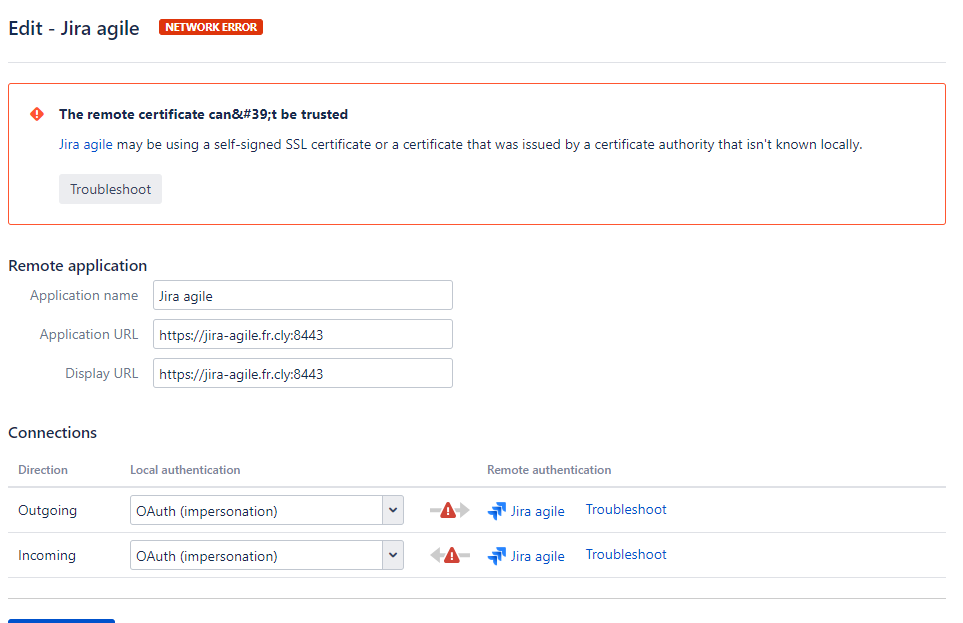Screen dimensions: 963x623
Task: Open the Jira agile link in the Incoming row
Action: click(x=537, y=556)
